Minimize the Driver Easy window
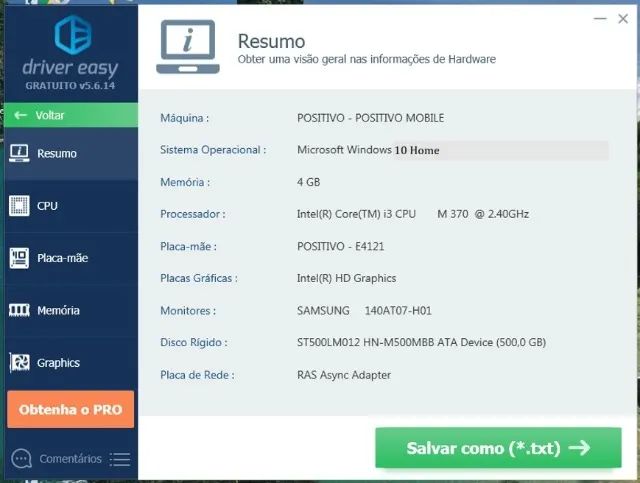 pos(600,19)
